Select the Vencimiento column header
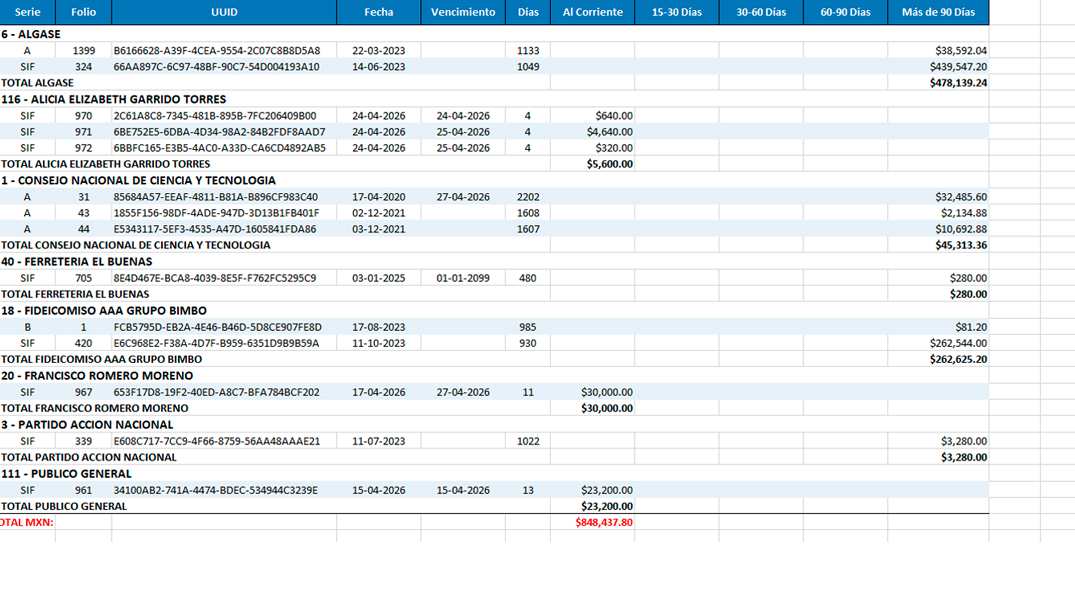The width and height of the screenshot is (1075, 592). click(x=463, y=12)
